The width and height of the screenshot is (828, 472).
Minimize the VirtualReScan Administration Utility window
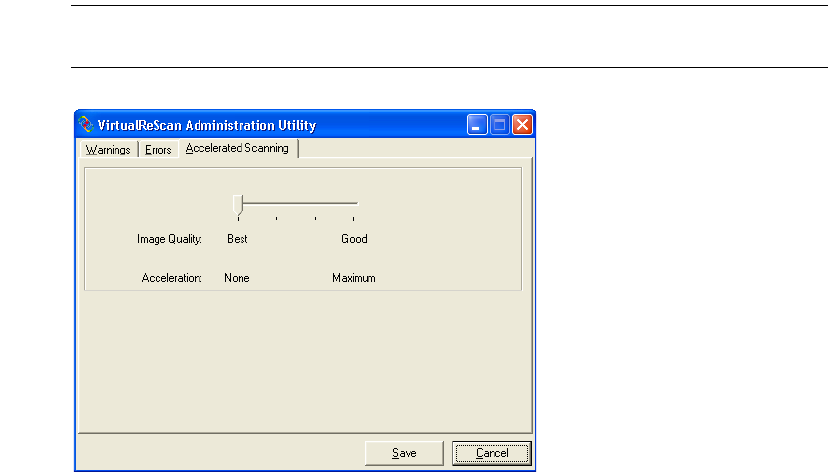click(478, 125)
